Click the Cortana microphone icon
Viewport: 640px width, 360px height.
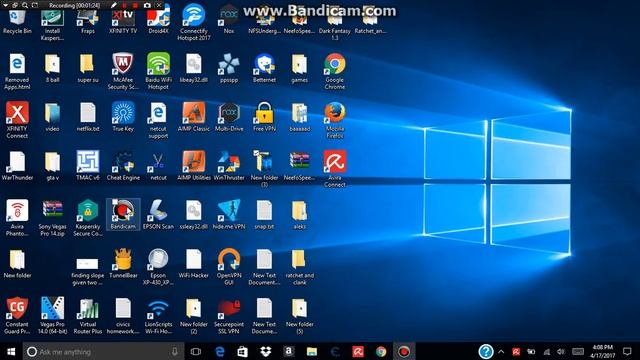point(175,351)
